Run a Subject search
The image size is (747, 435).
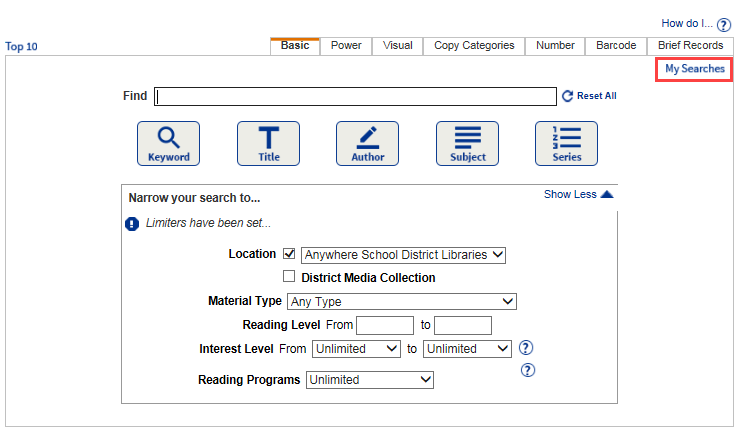coord(467,143)
